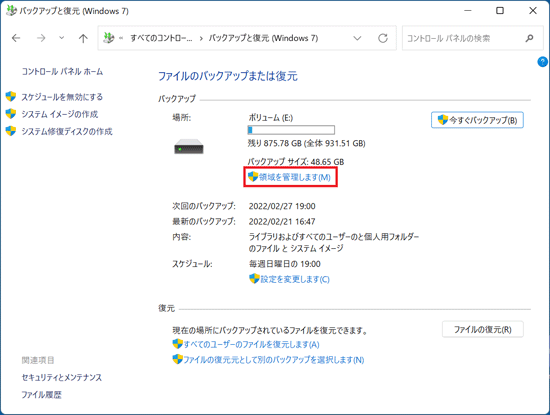Click shield icon beside "領域を管理します(M)"
This screenshot has height=415, width=550.
click(253, 176)
